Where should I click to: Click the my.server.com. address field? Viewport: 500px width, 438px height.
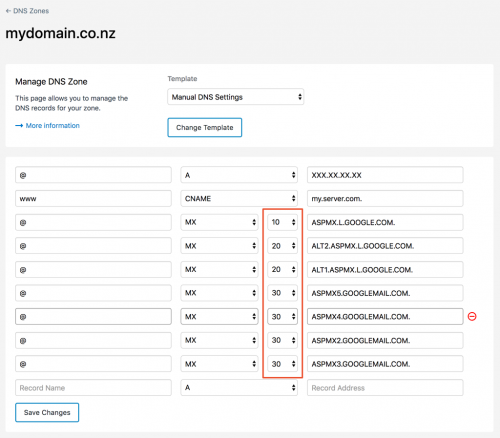click(385, 199)
